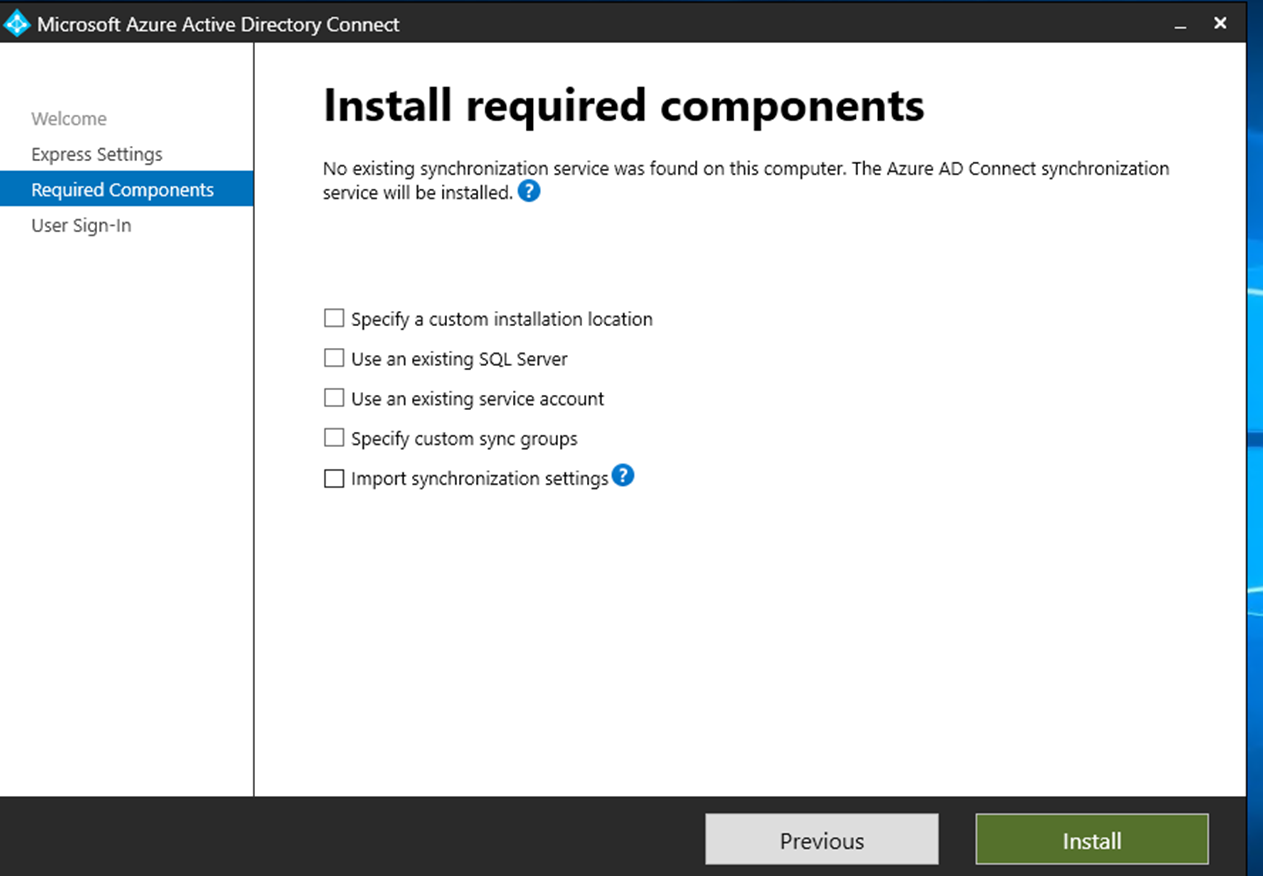Select Express Settings in the sidebar
Screen dimensions: 1263x876
click(97, 154)
